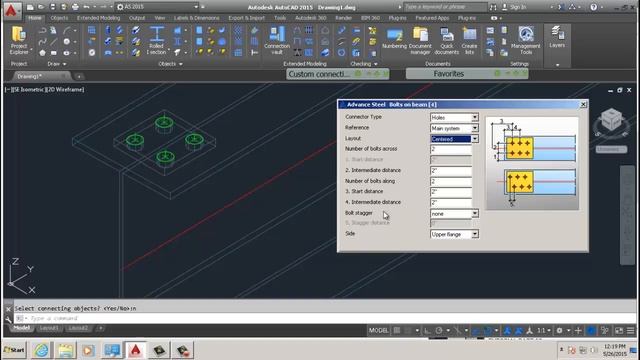
Task: Select the Rolled I section tool
Action: 156,41
